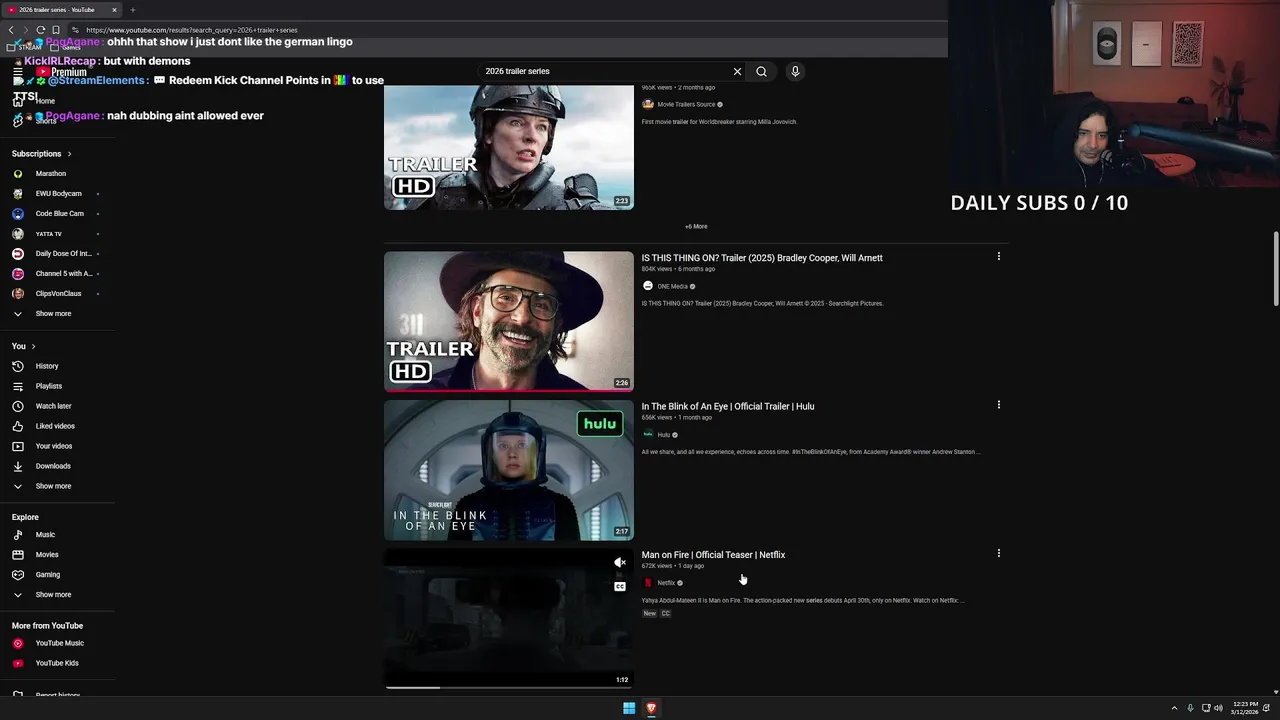This screenshot has width=1280, height=720.
Task: Open YouTube Music from the sidebar
Action: pyautogui.click(x=59, y=643)
